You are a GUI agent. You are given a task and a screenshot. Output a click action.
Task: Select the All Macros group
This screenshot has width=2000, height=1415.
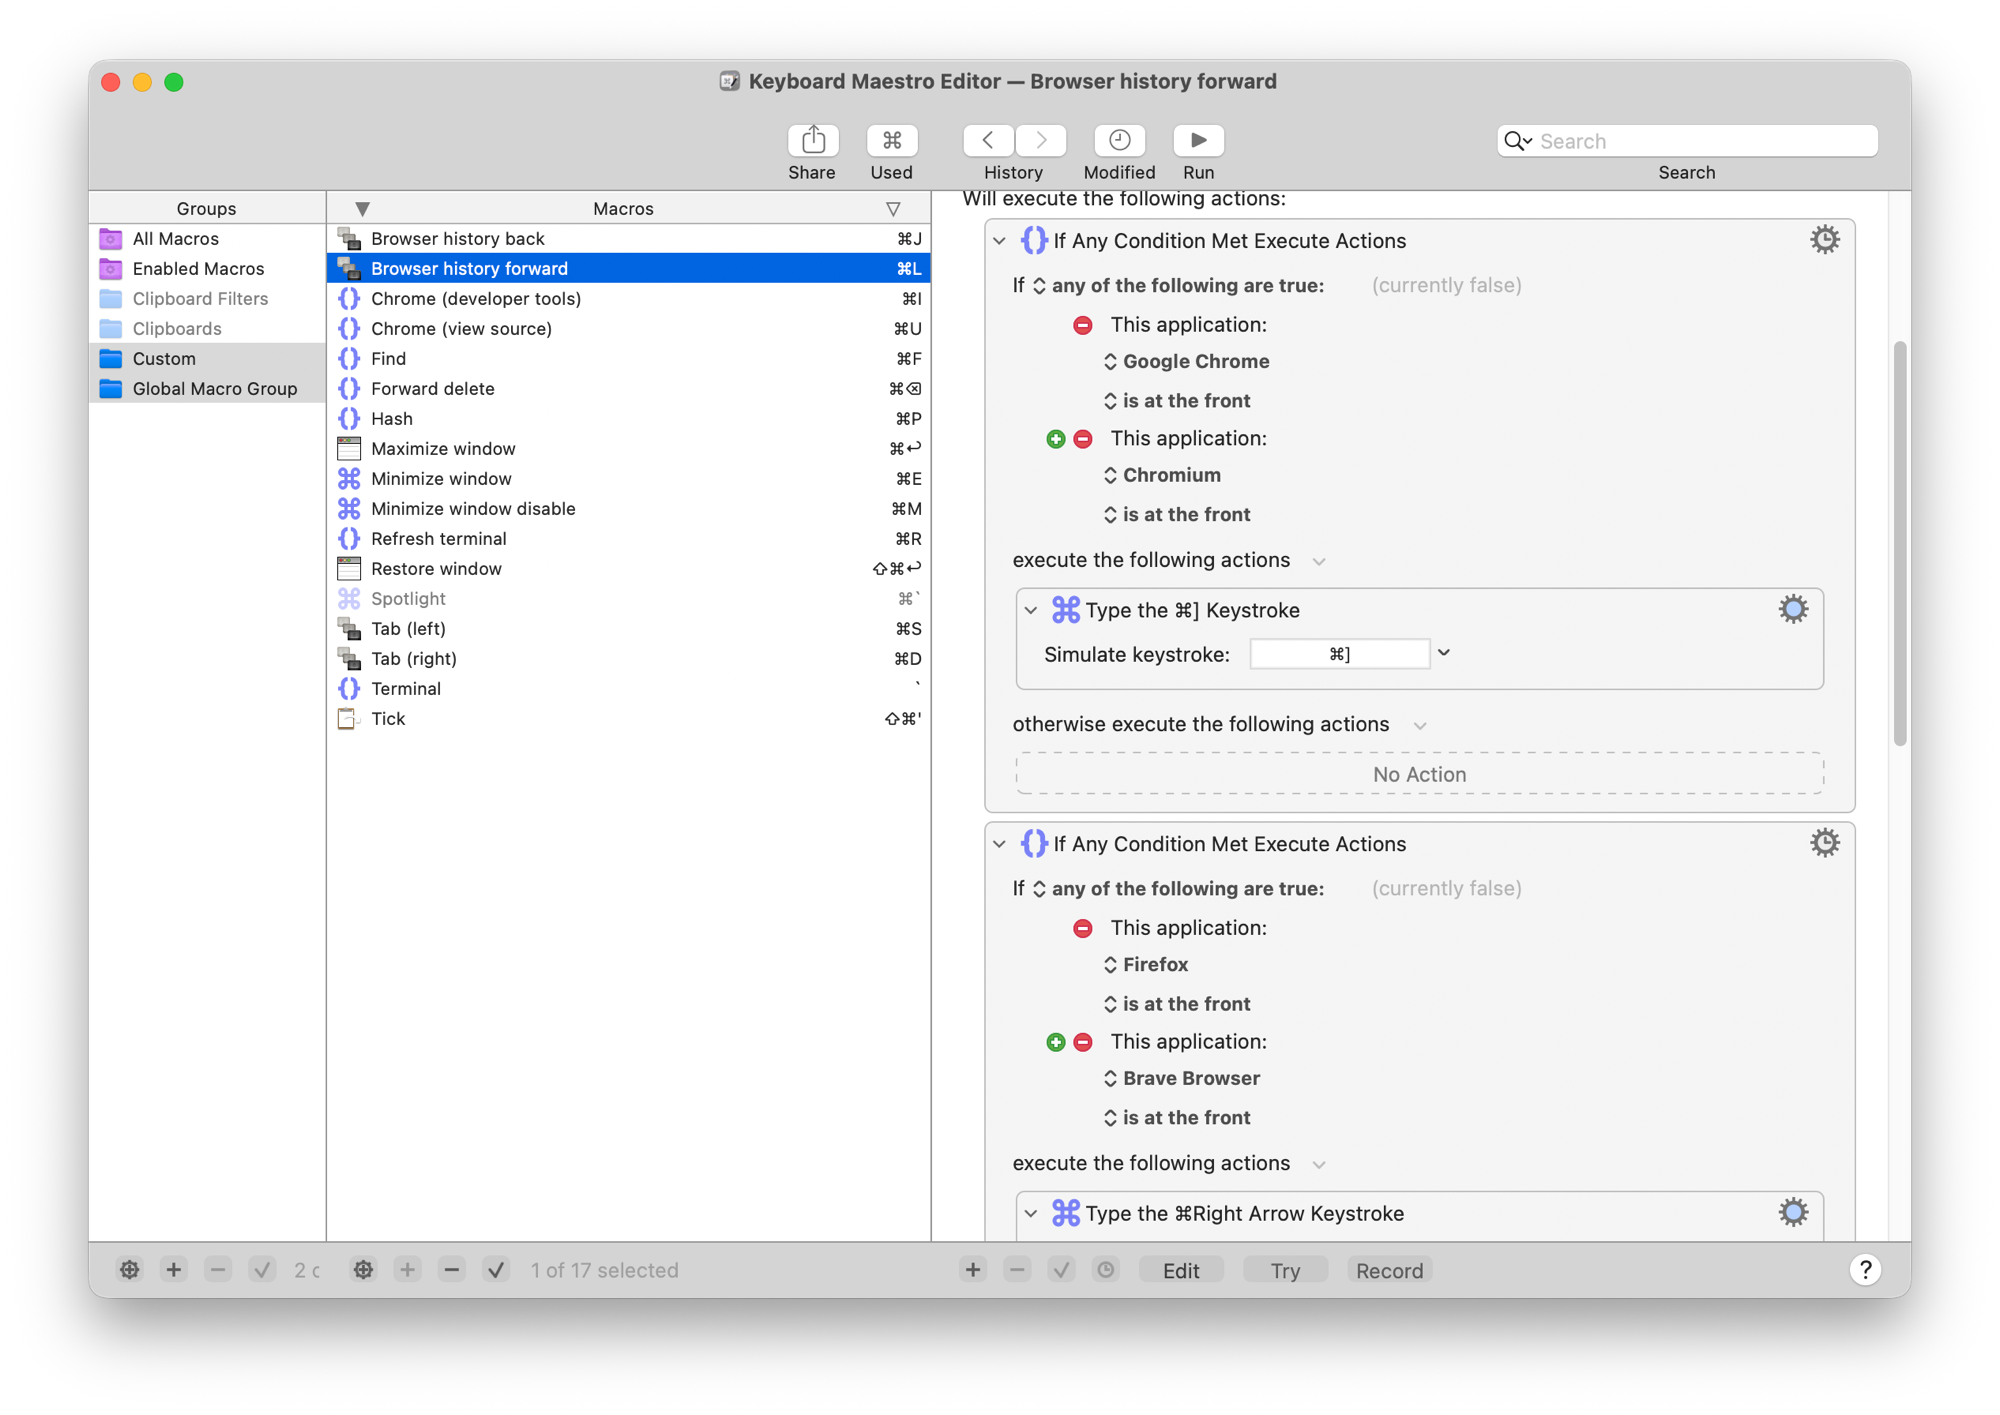(207, 239)
